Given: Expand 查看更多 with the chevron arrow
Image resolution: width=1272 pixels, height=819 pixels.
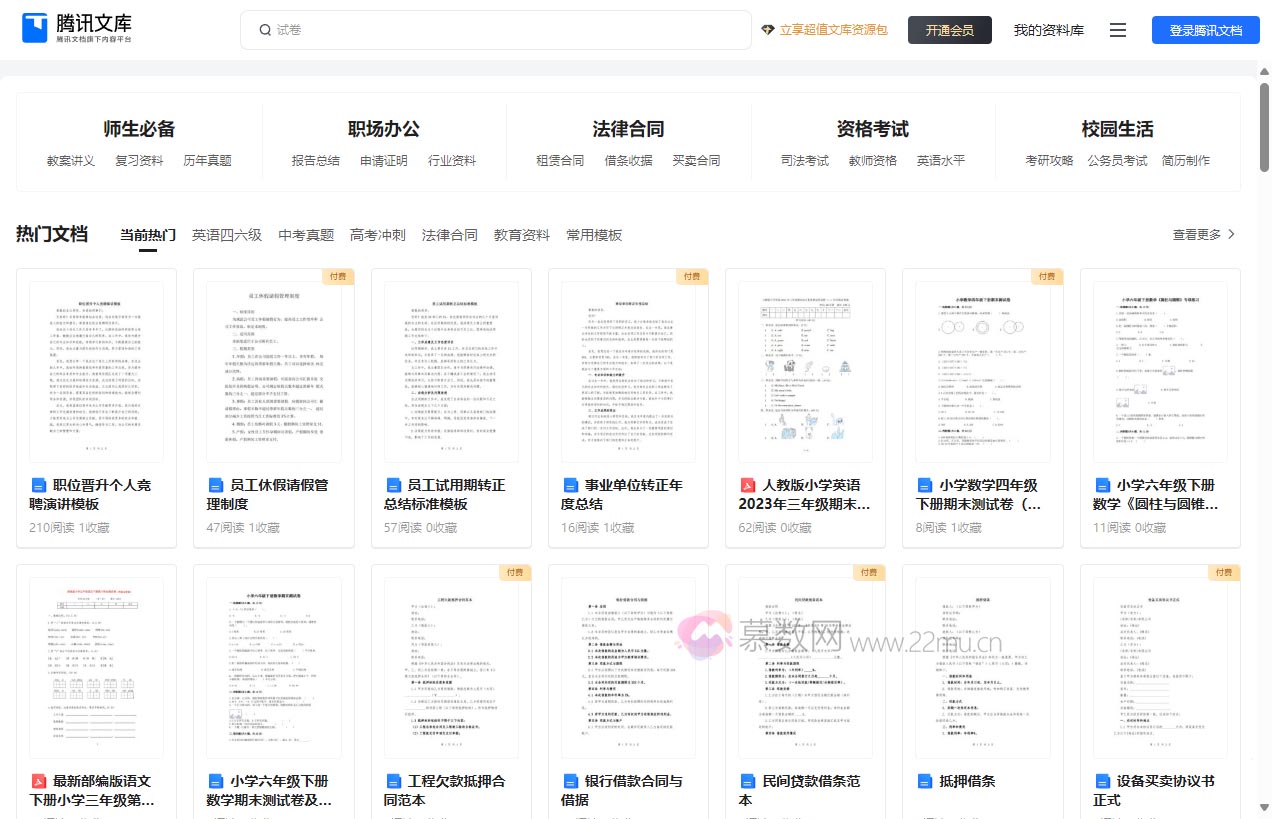Looking at the screenshot, I should (x=1204, y=235).
